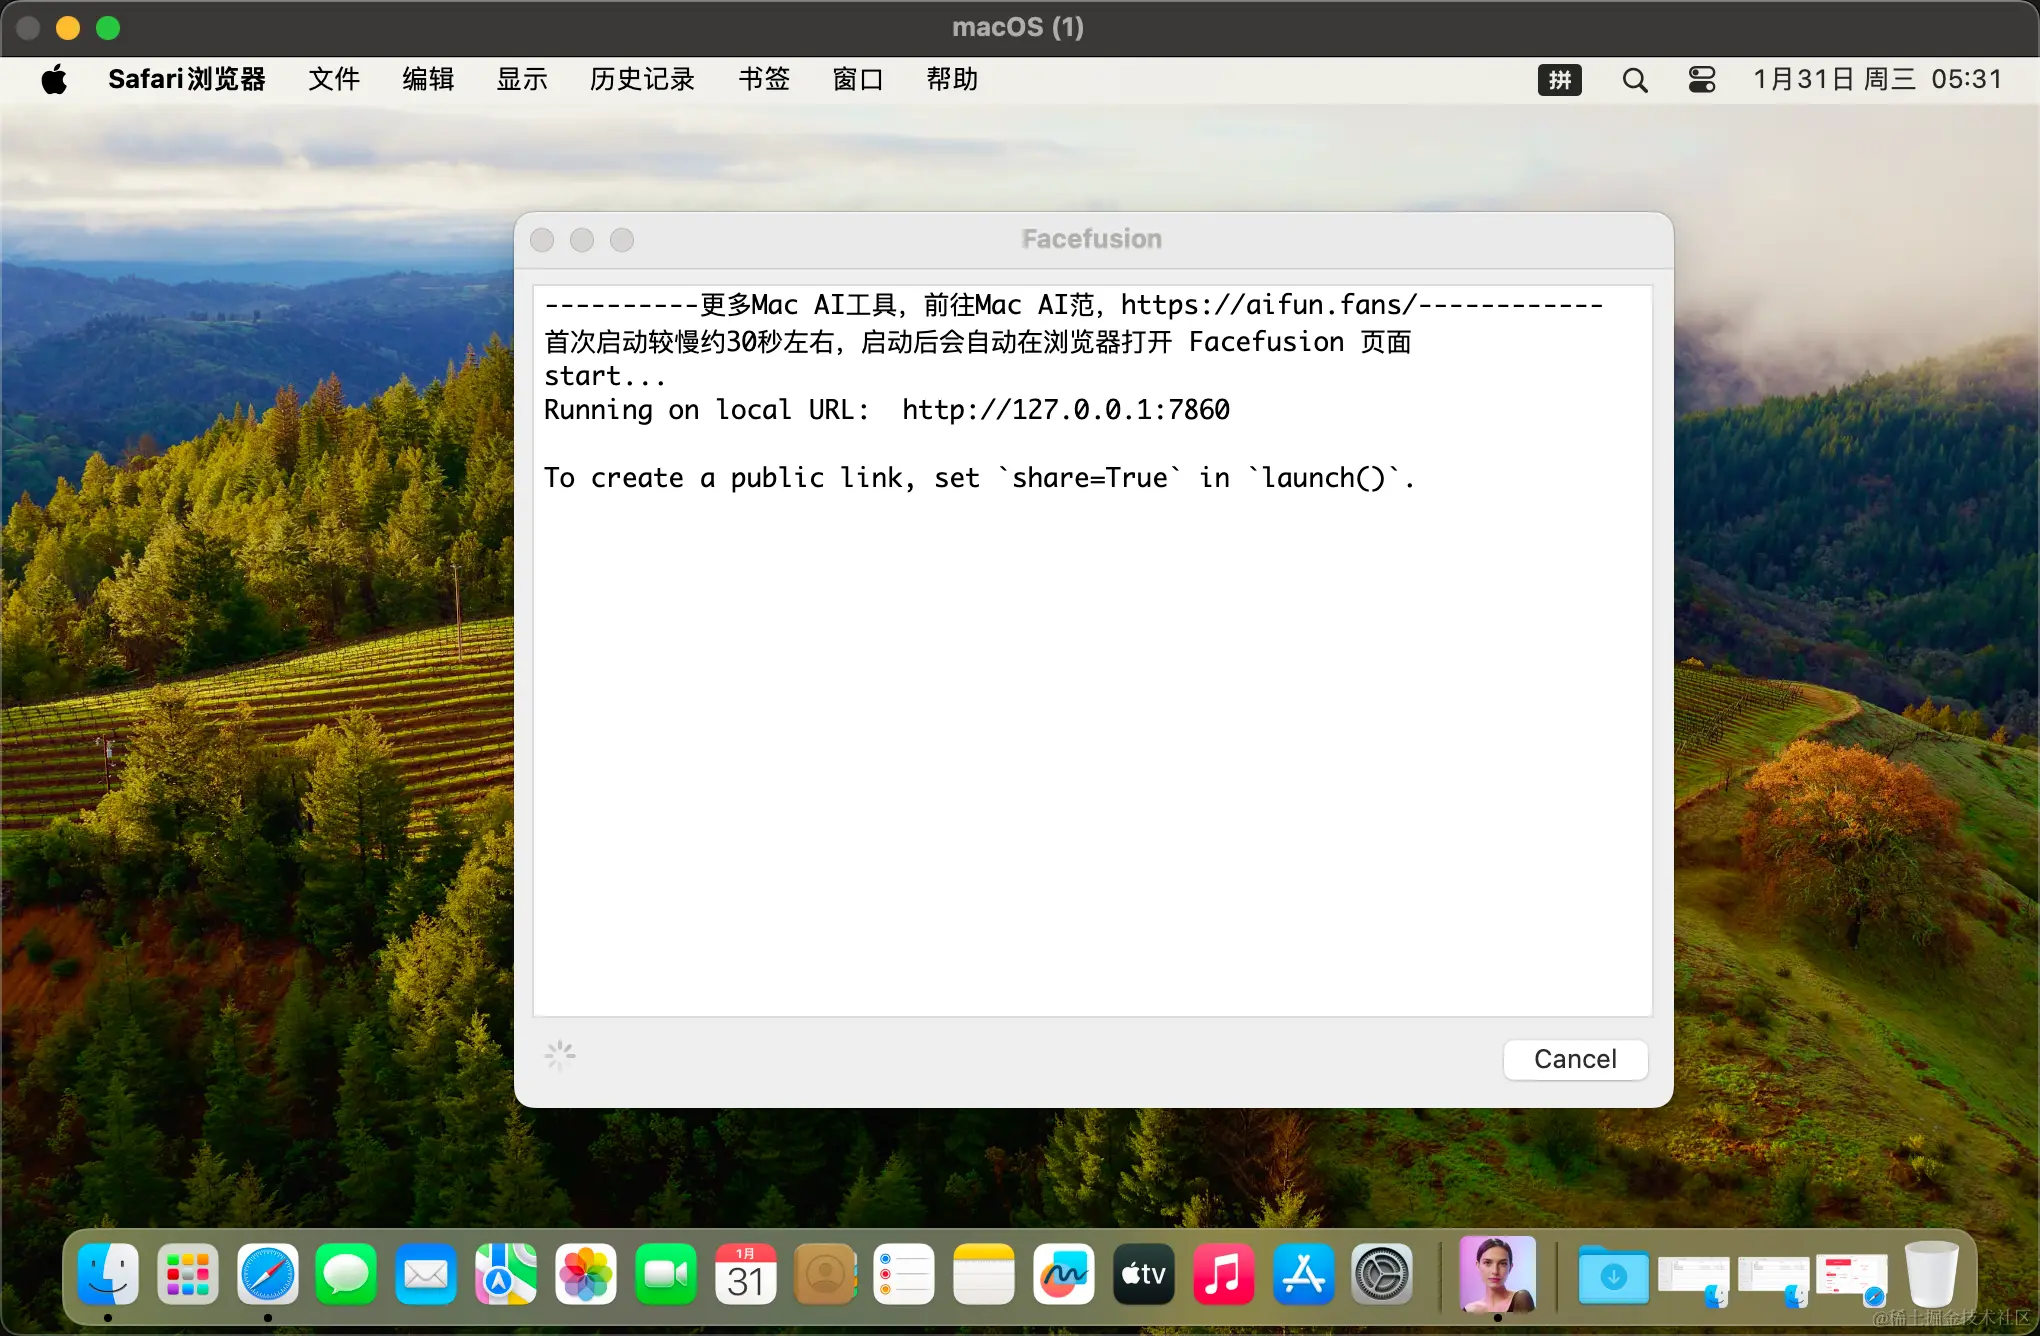Screen dimensions: 2040x1336
Task: Open 文件 menu
Action: [334, 79]
